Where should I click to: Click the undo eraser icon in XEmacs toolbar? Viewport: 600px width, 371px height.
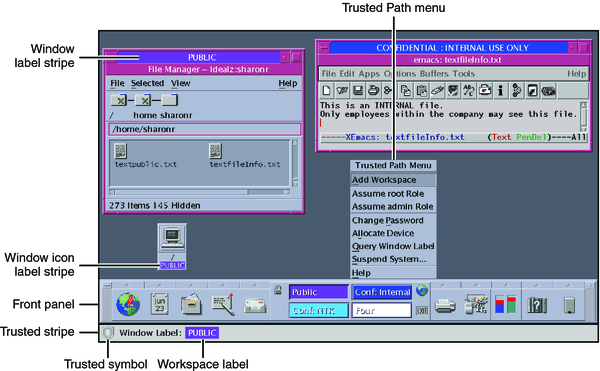pos(437,91)
